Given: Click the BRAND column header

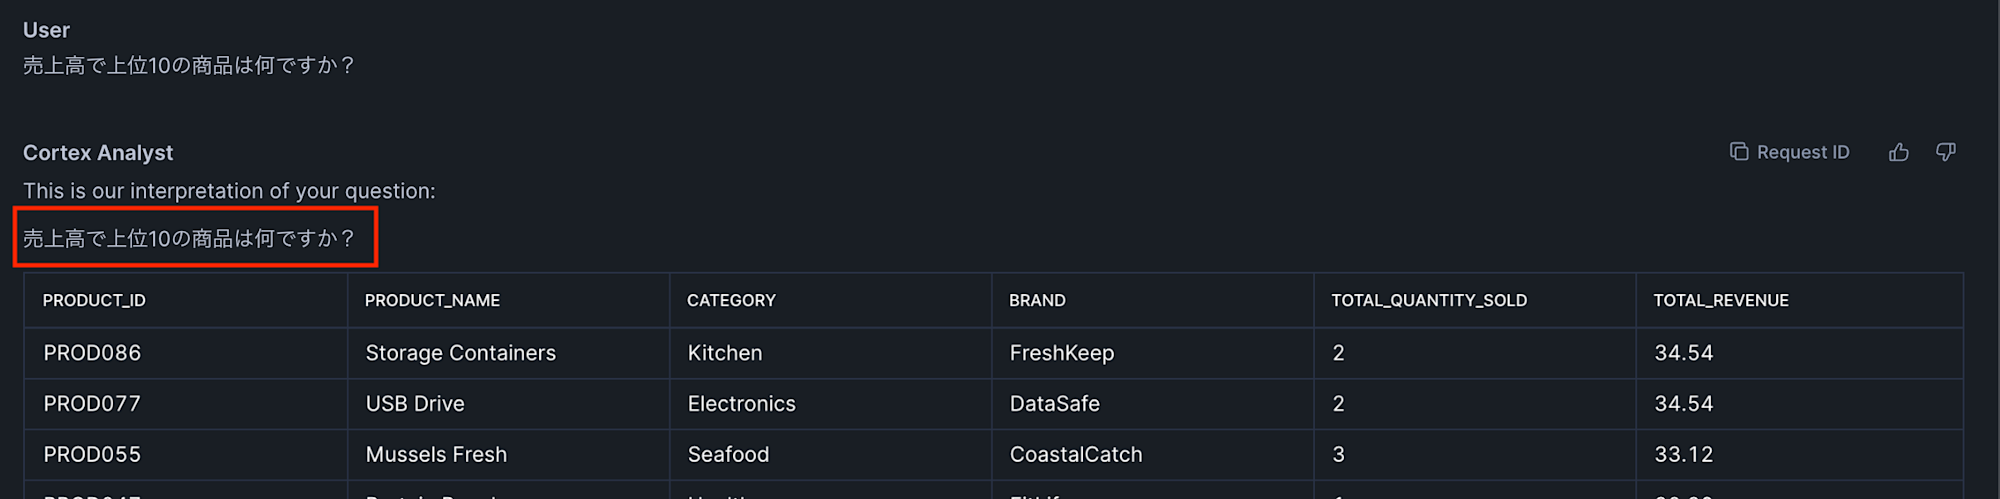Looking at the screenshot, I should pyautogui.click(x=1037, y=300).
